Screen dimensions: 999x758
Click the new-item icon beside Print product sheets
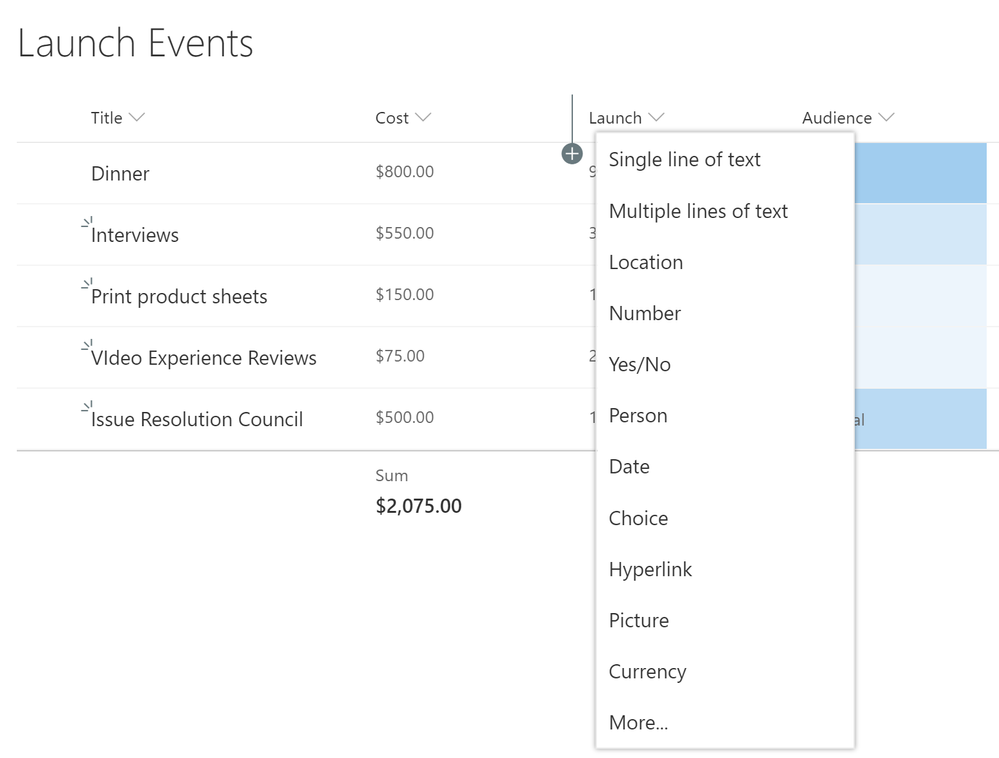click(x=86, y=284)
